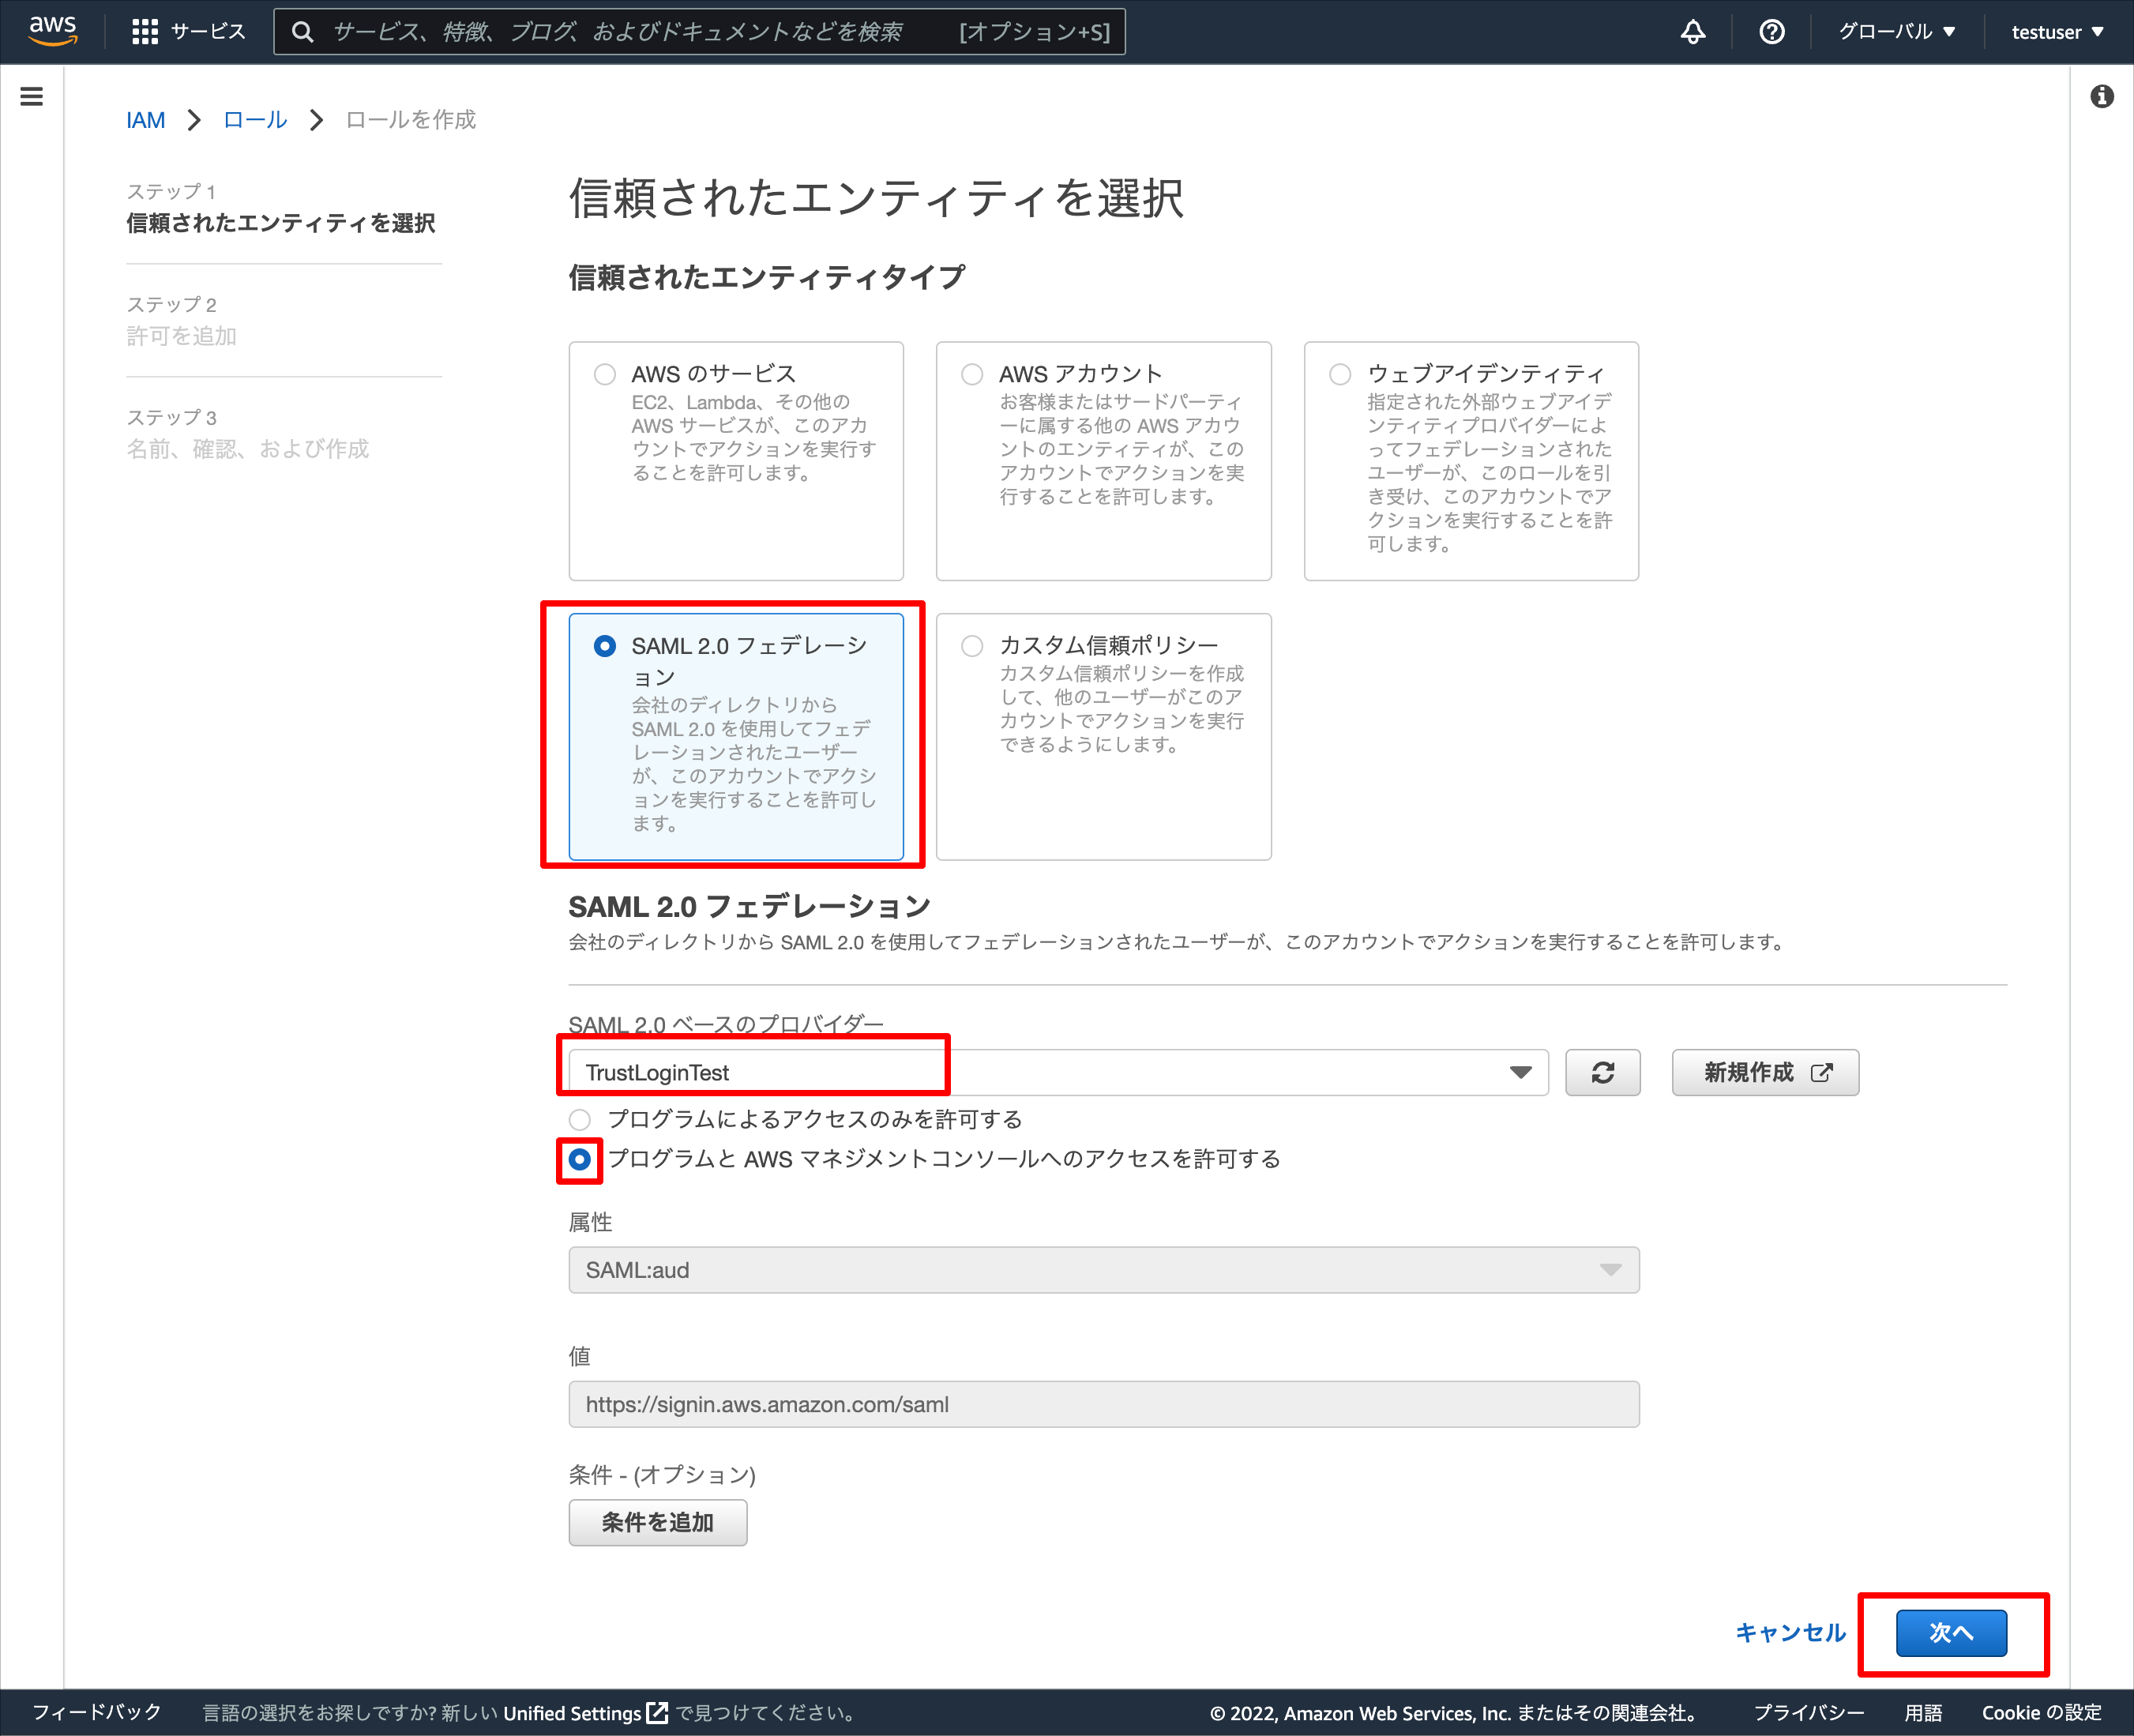The image size is (2134, 1736).
Task: Click the Unified Settings external link icon
Action: pos(657,1712)
